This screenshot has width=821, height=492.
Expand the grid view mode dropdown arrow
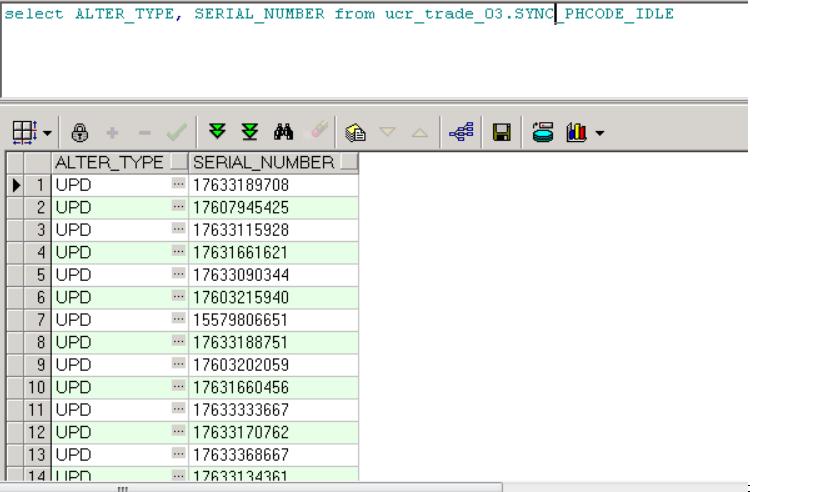point(47,133)
